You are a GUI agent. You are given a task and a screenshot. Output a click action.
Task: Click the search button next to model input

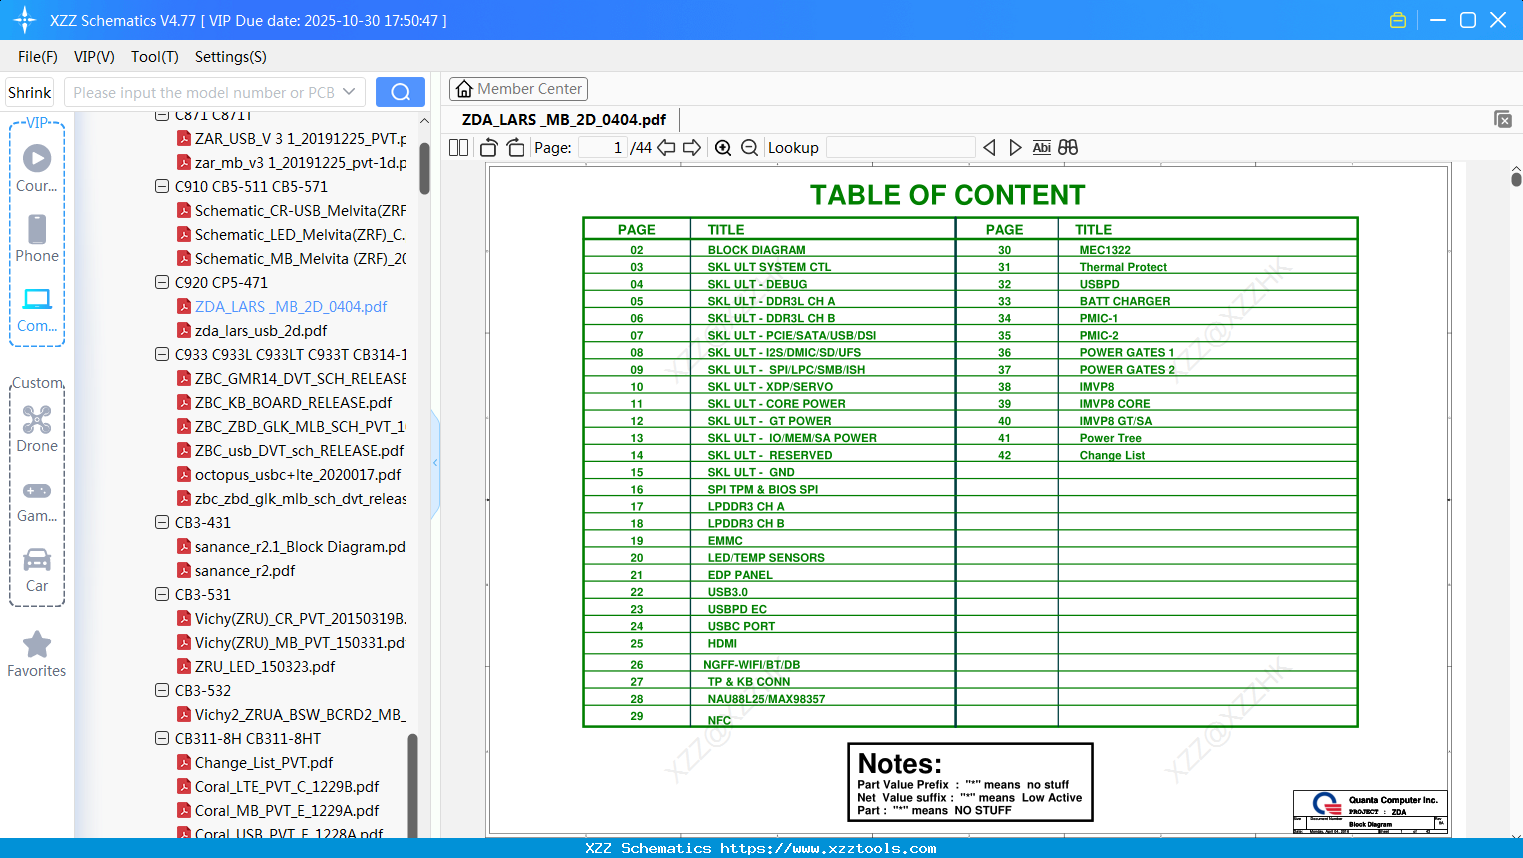400,92
